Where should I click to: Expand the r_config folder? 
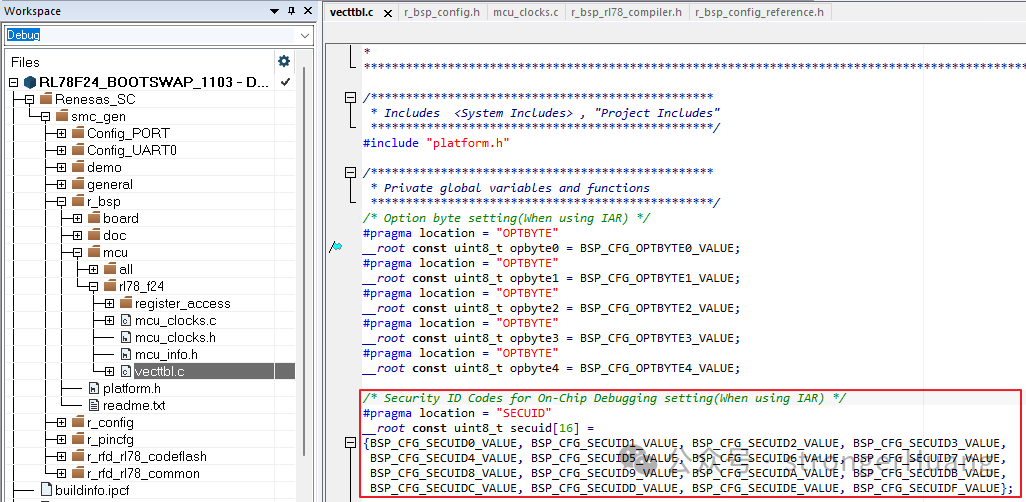(x=62, y=422)
